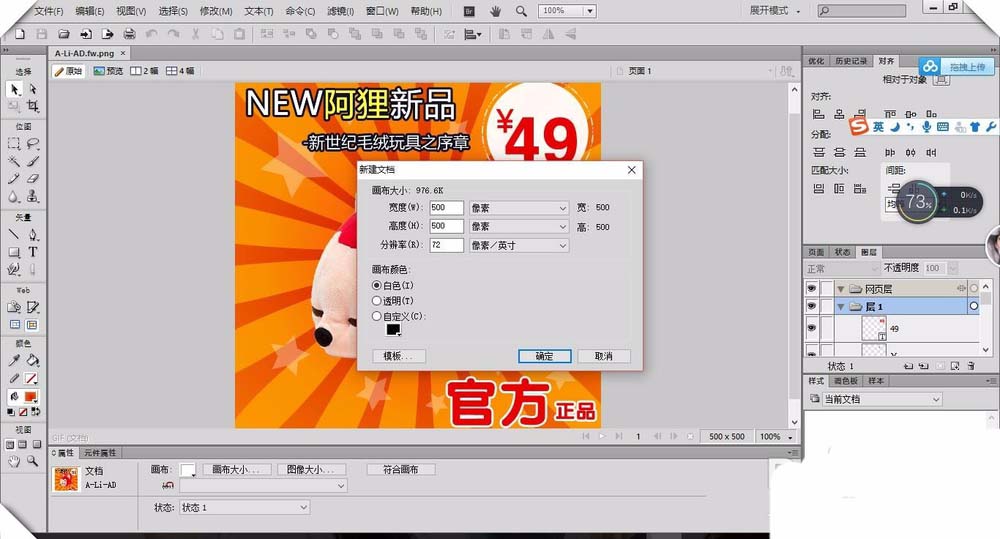Pick the Magic Wand tool

pos(15,160)
